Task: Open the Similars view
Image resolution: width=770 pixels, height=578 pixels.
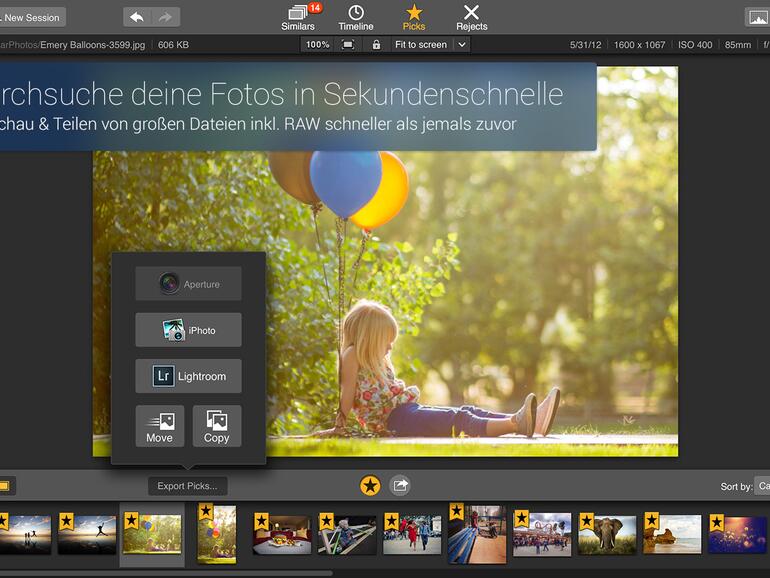Action: (298, 17)
